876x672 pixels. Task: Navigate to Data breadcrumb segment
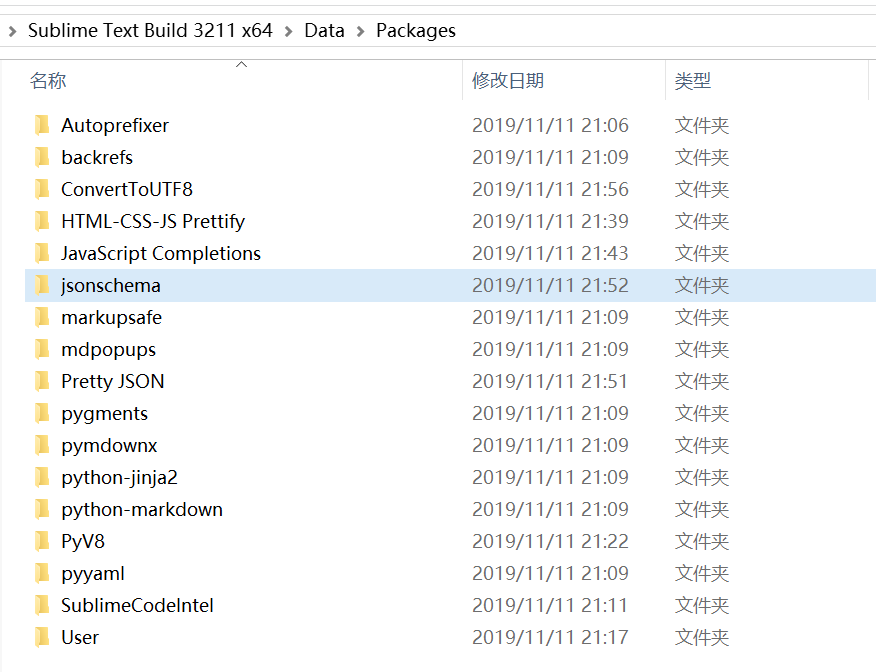324,30
